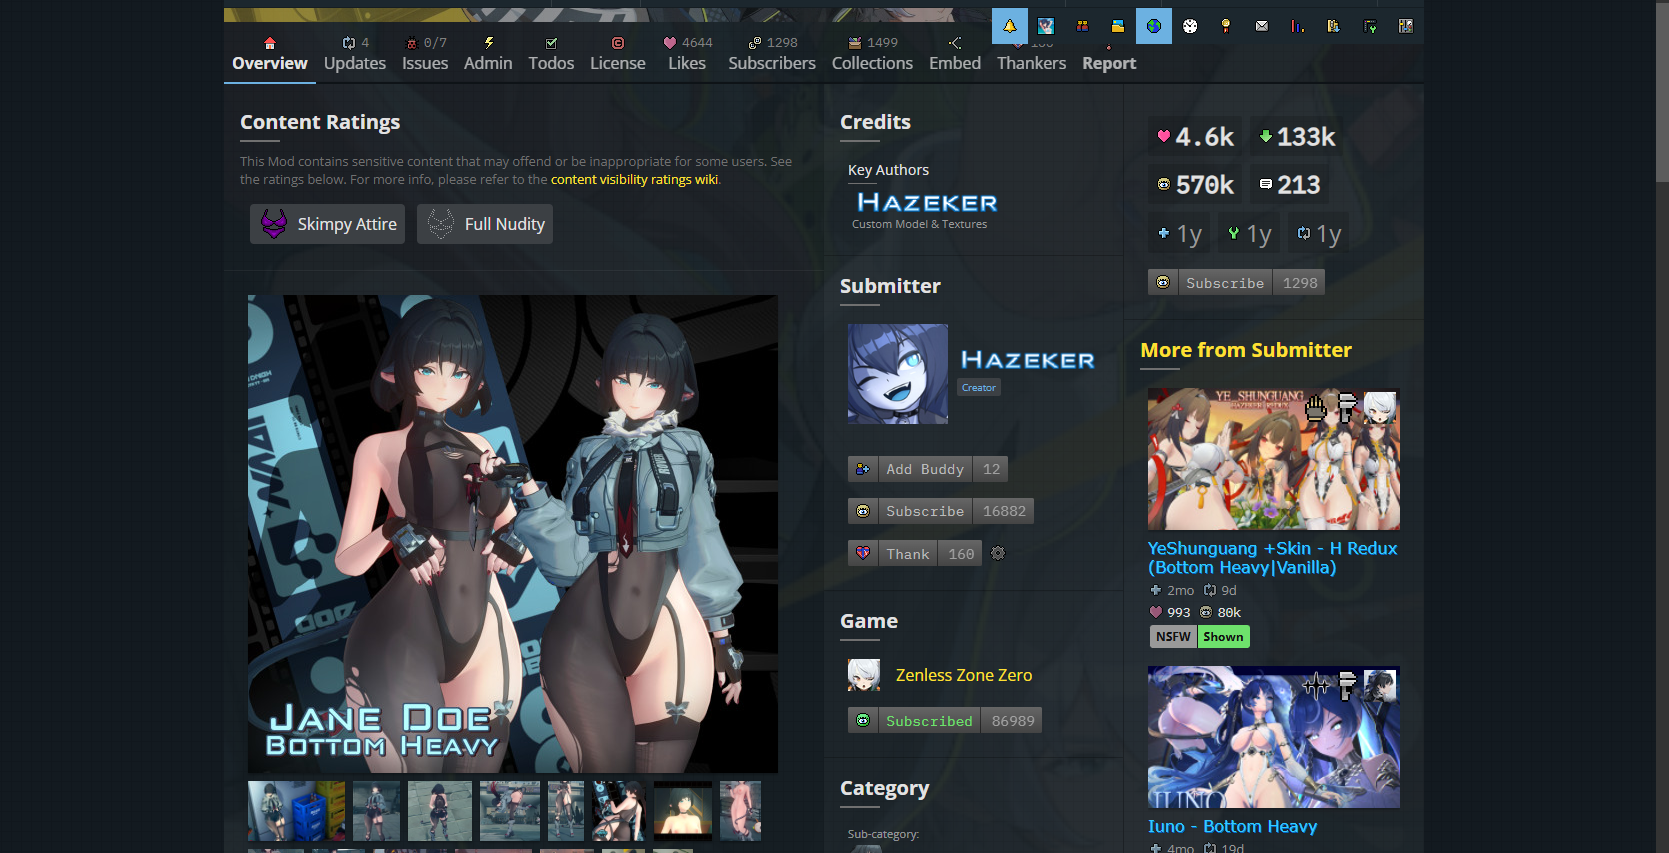Screen dimensions: 1669x853
Task: Select the thumbnail with blue crates
Action: pos(296,811)
